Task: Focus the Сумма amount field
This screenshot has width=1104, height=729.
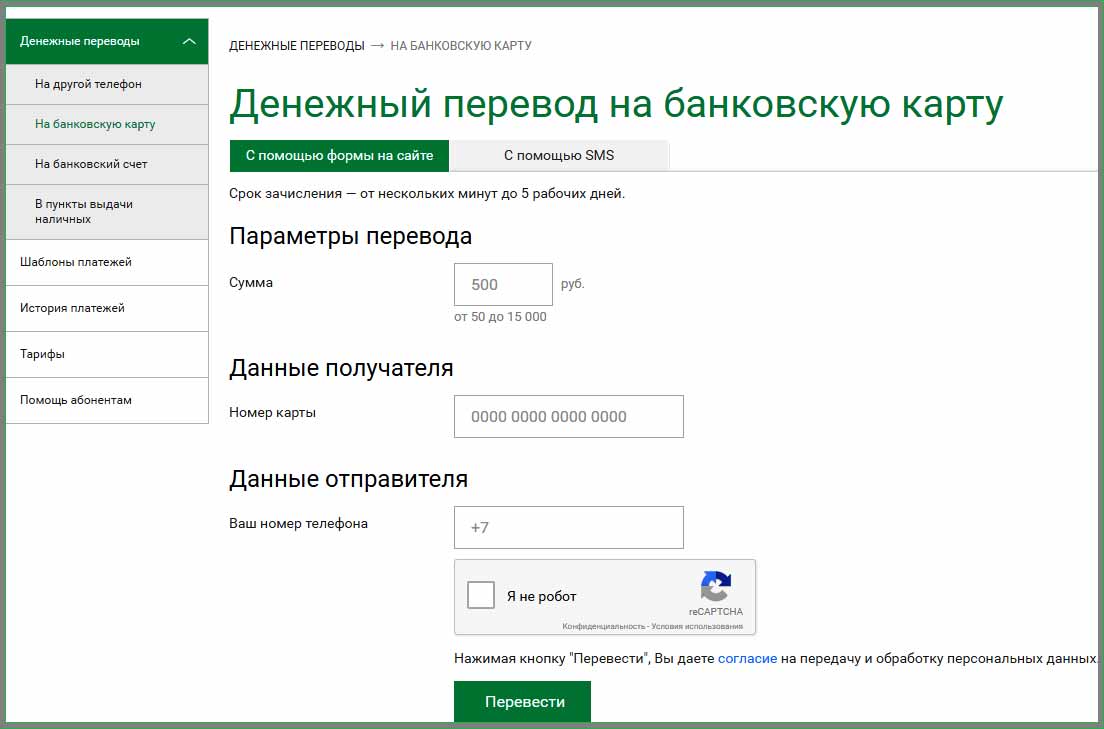Action: point(503,285)
